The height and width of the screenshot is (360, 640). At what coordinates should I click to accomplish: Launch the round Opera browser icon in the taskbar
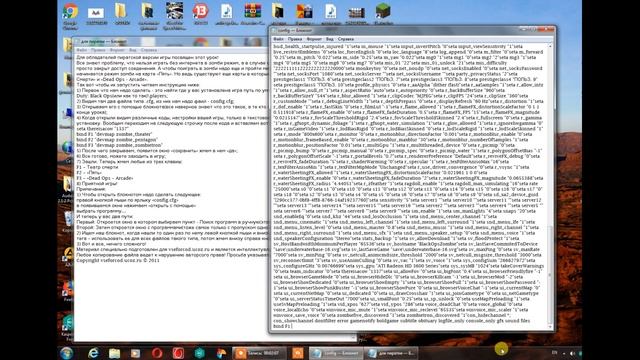(x=157, y=353)
